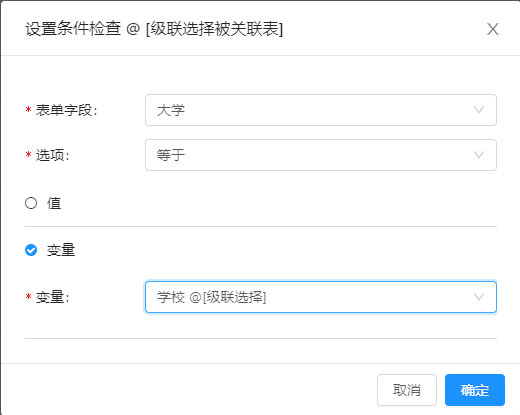
Task: Click the chevron arrow in 表单字段 dropdown
Action: pyautogui.click(x=479, y=110)
